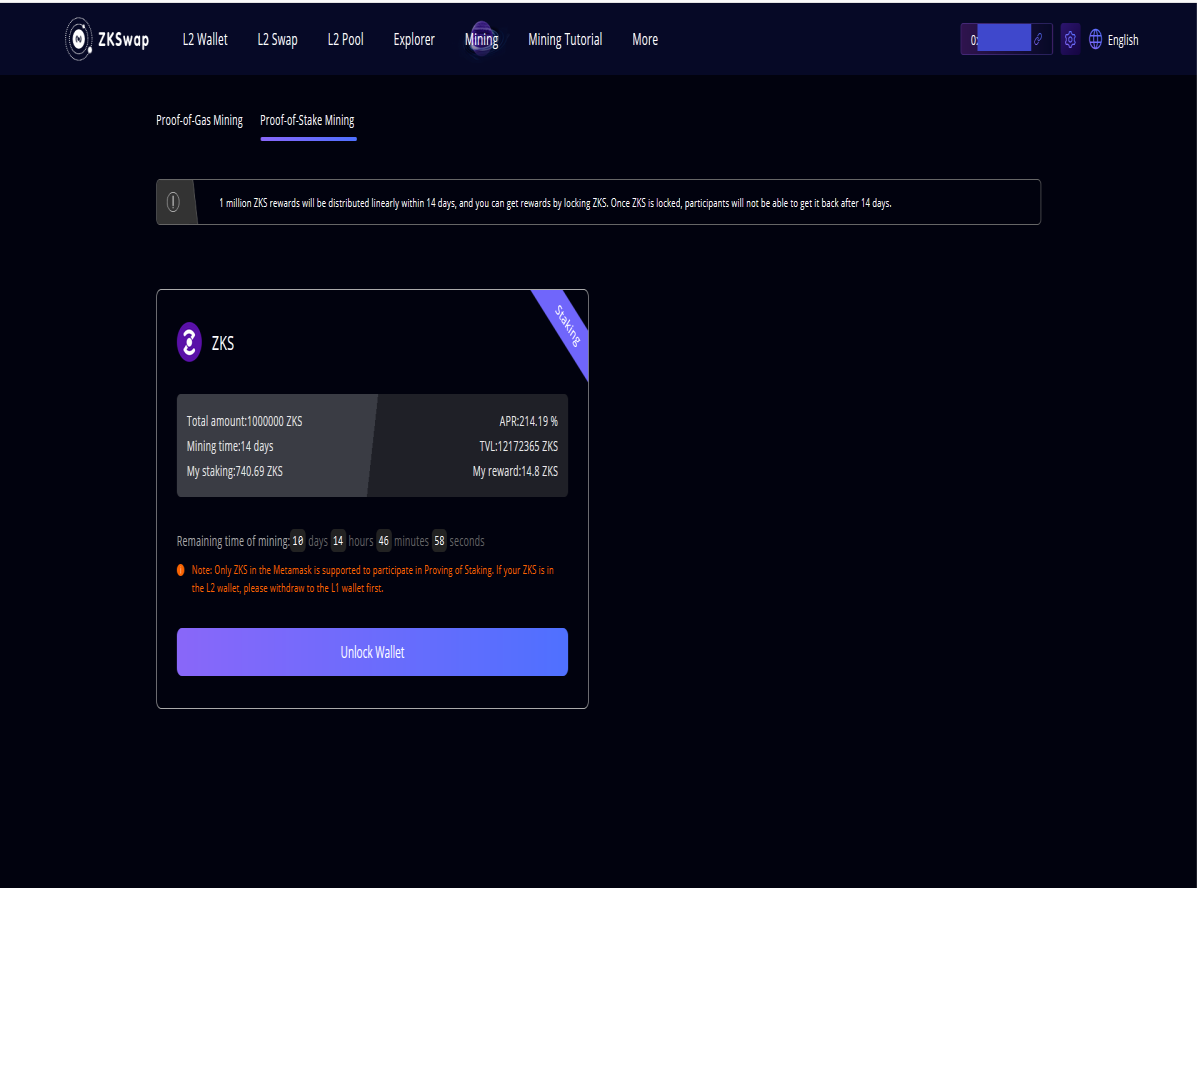
Task: Open the settings gear icon
Action: point(1070,39)
